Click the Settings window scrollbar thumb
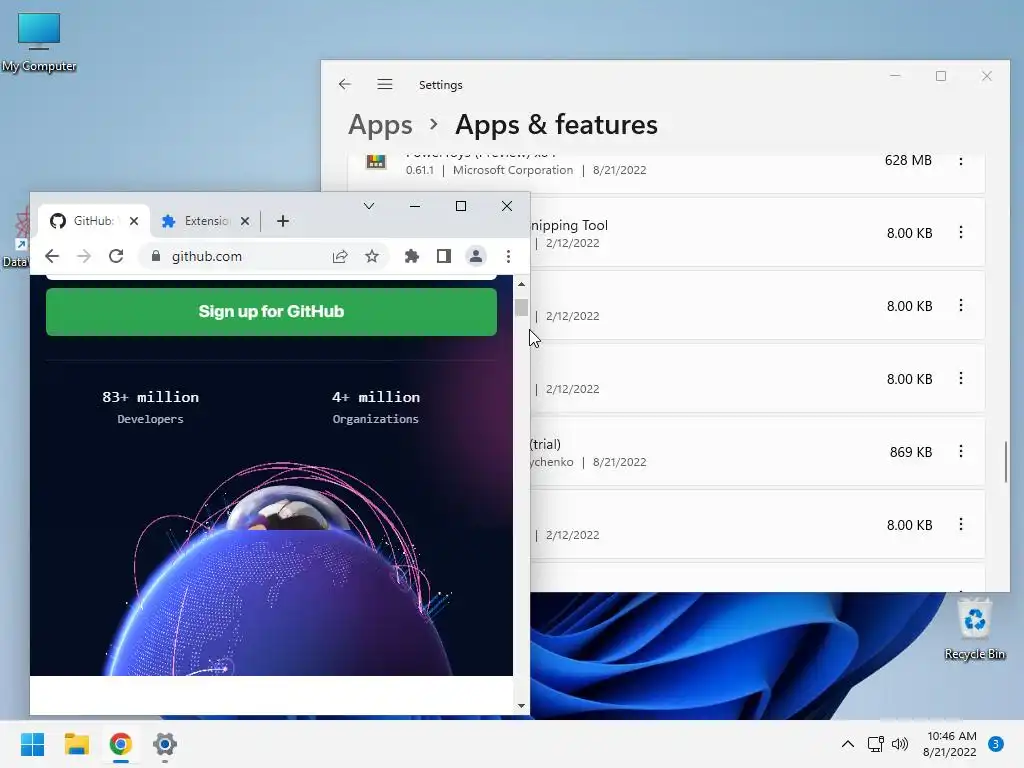 (x=1006, y=462)
